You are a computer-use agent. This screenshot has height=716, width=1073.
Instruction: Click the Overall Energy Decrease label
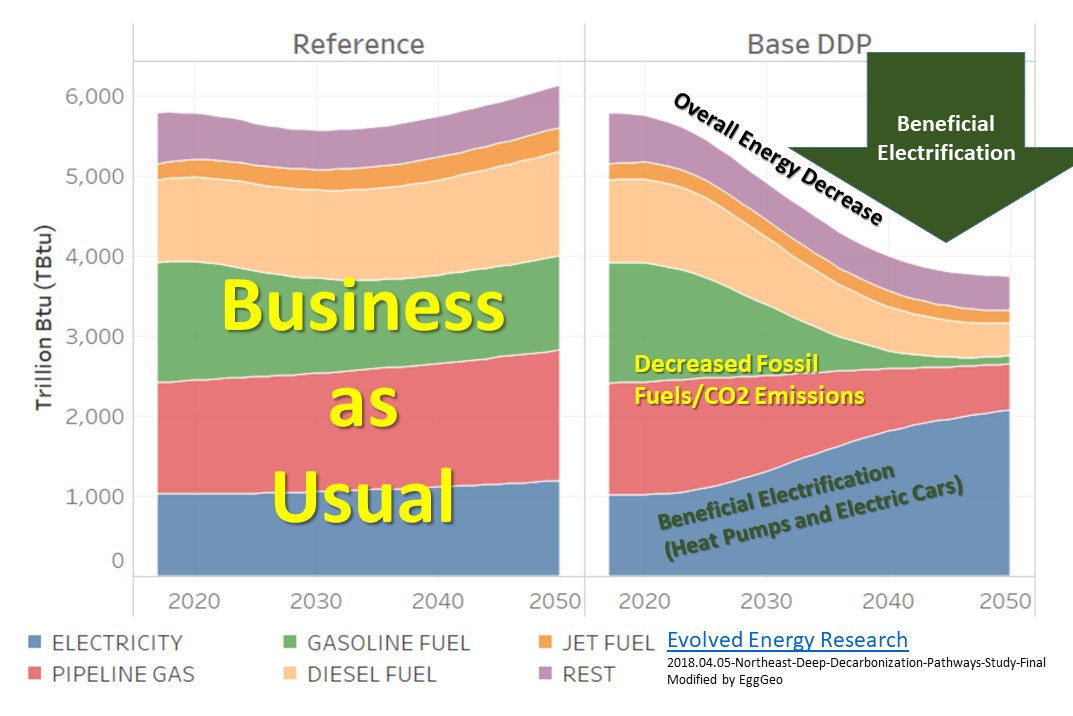[777, 159]
